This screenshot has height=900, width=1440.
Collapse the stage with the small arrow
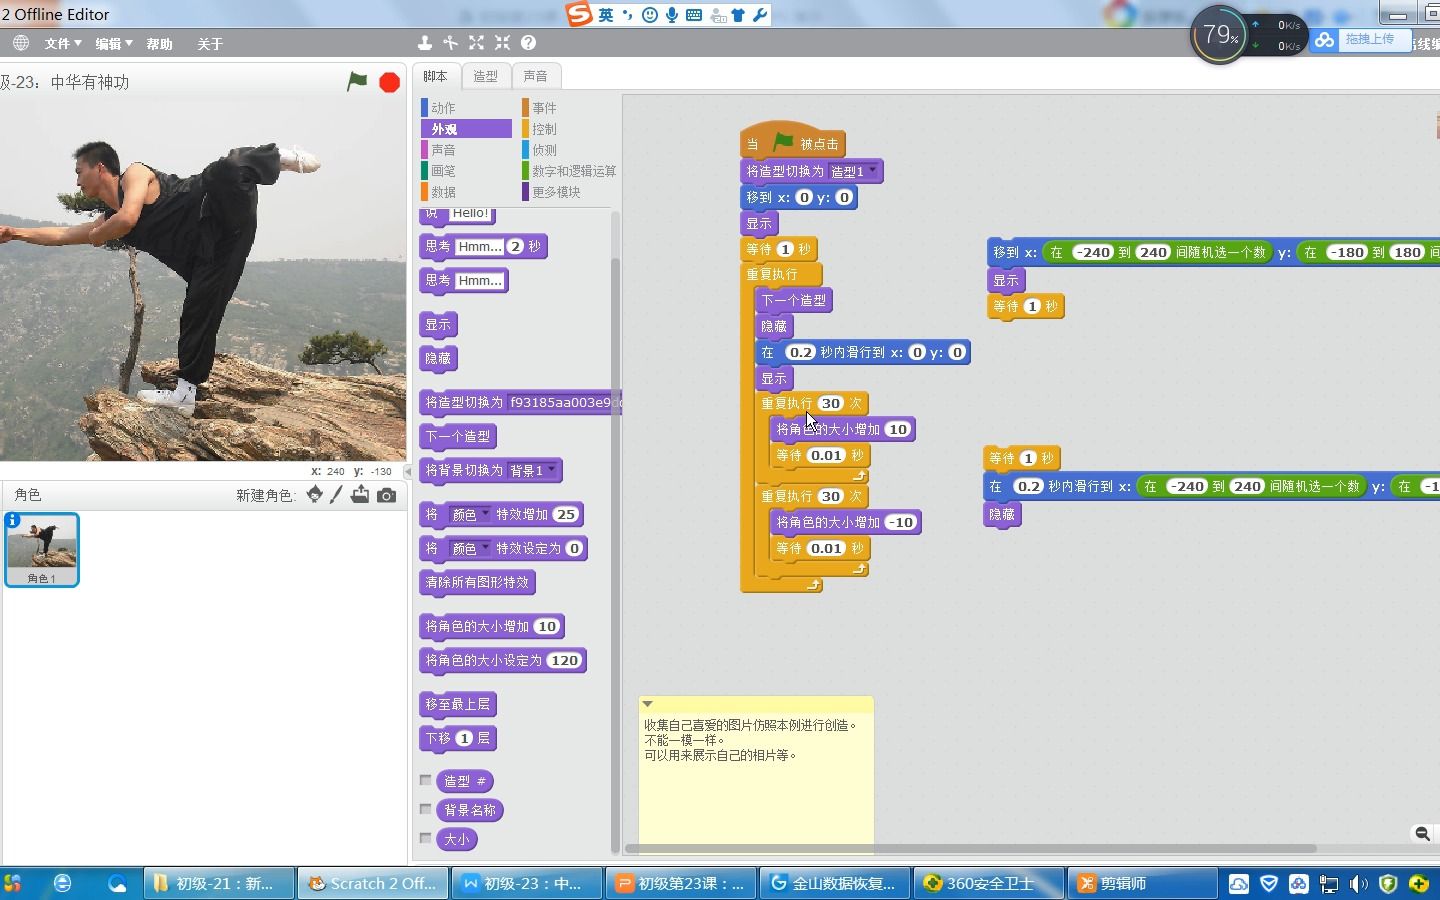(408, 471)
